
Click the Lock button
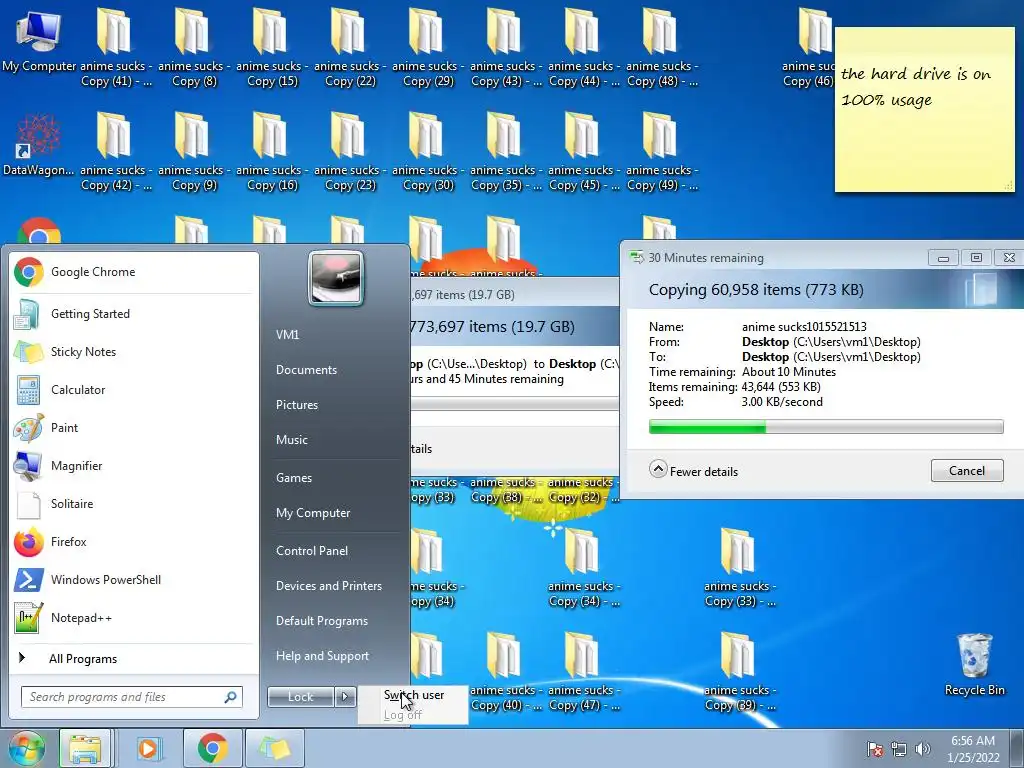(301, 697)
